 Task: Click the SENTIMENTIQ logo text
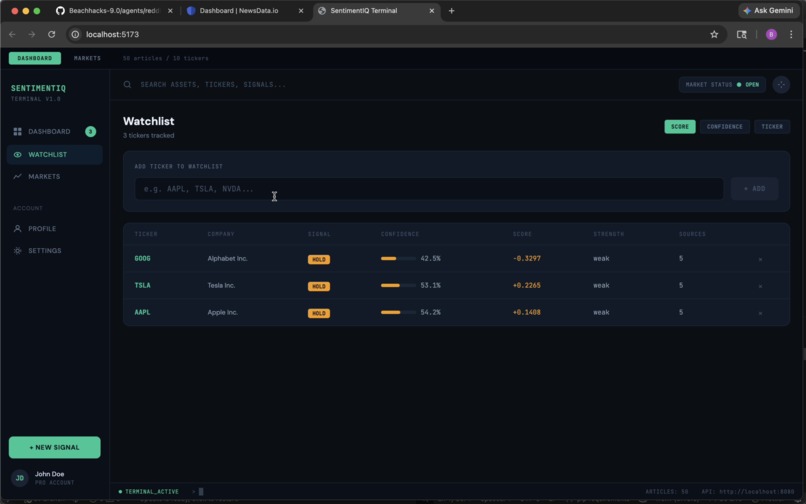39,88
